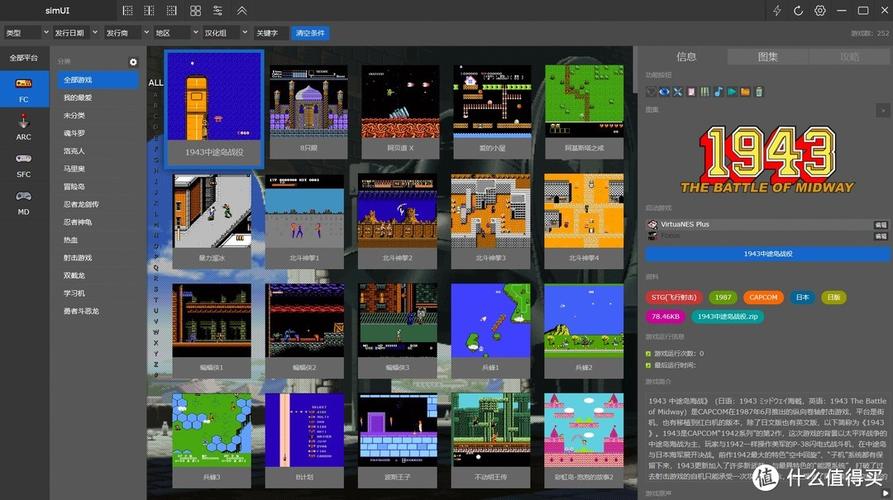The height and width of the screenshot is (500, 893).
Task: Click the 清空条件 button
Action: 310,33
